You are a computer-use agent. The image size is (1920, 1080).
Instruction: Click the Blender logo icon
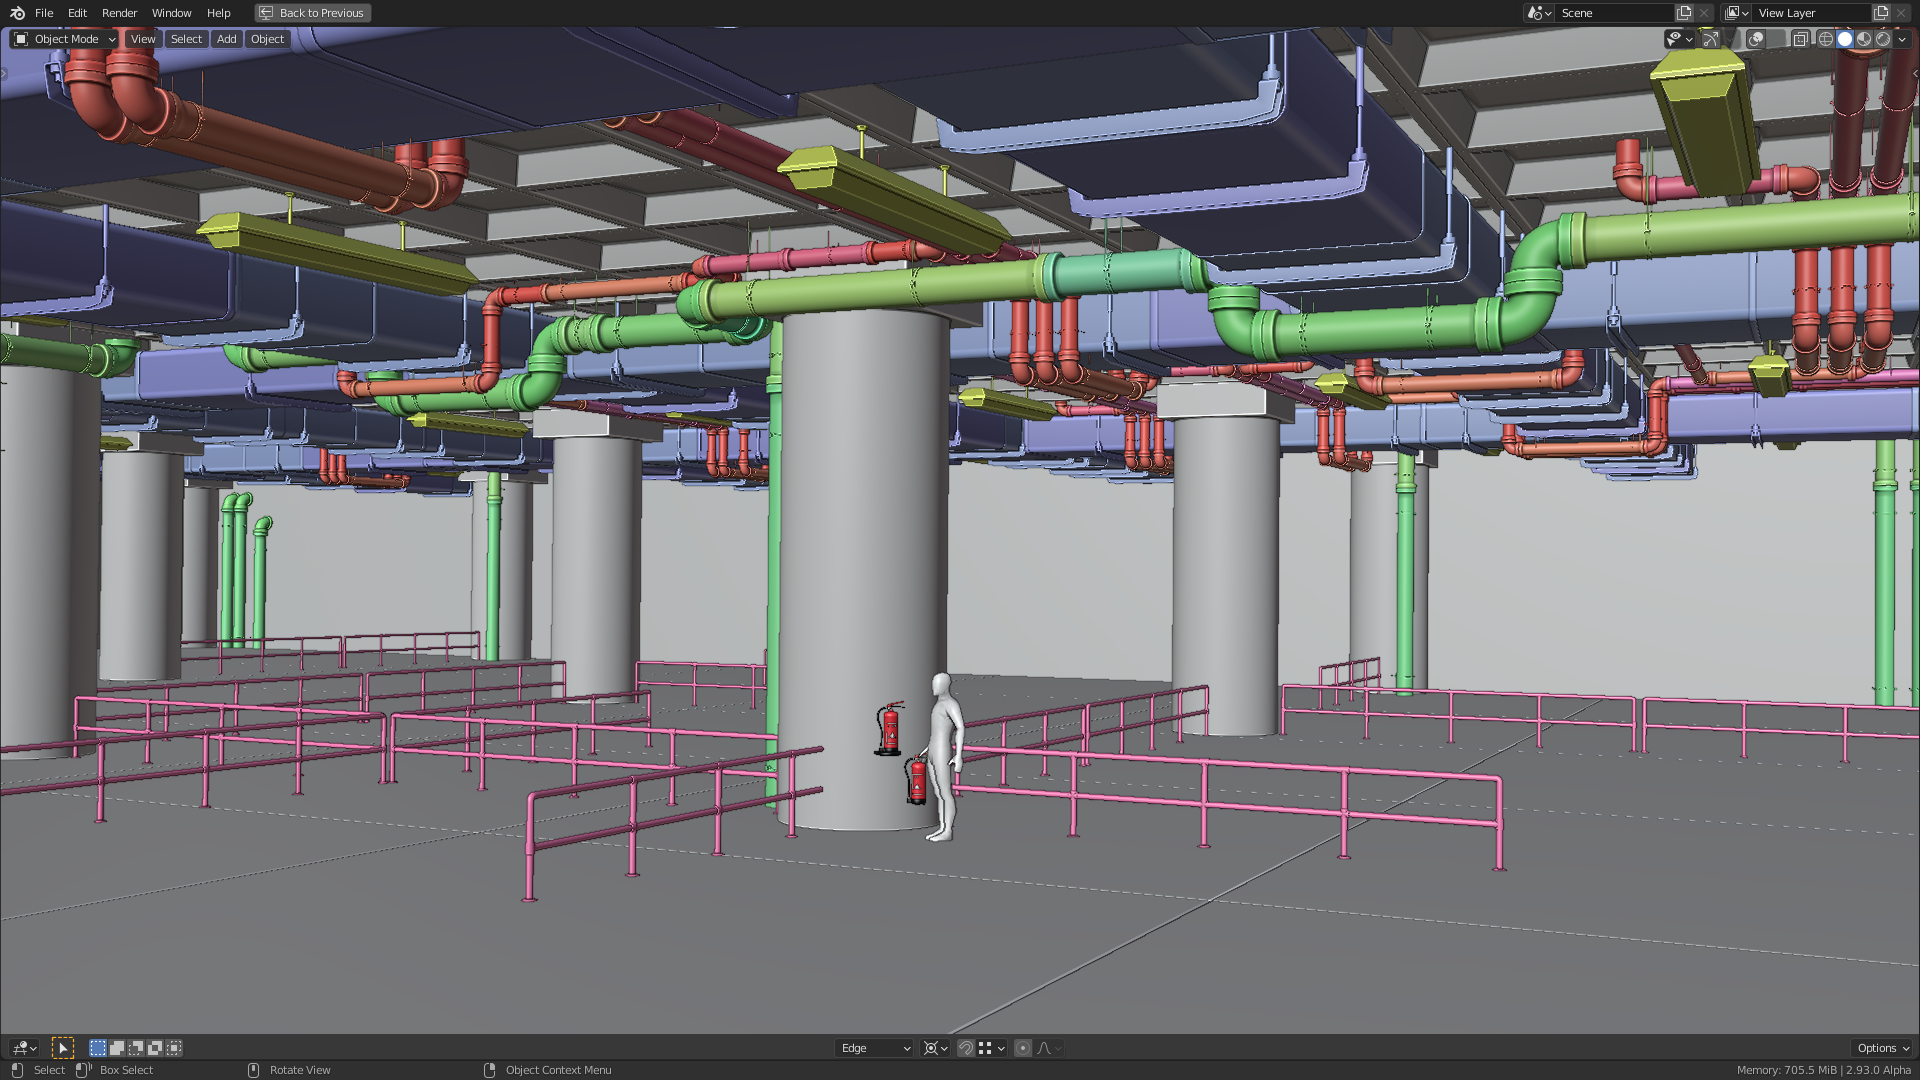17,13
